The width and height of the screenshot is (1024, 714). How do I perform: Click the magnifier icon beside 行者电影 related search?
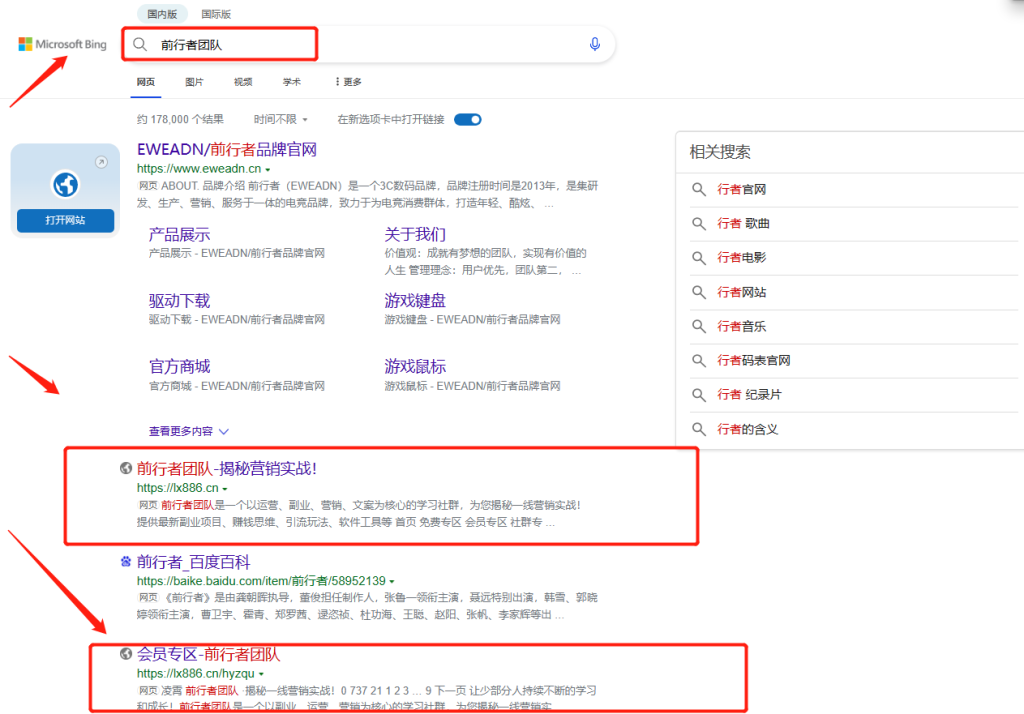[x=699, y=257]
